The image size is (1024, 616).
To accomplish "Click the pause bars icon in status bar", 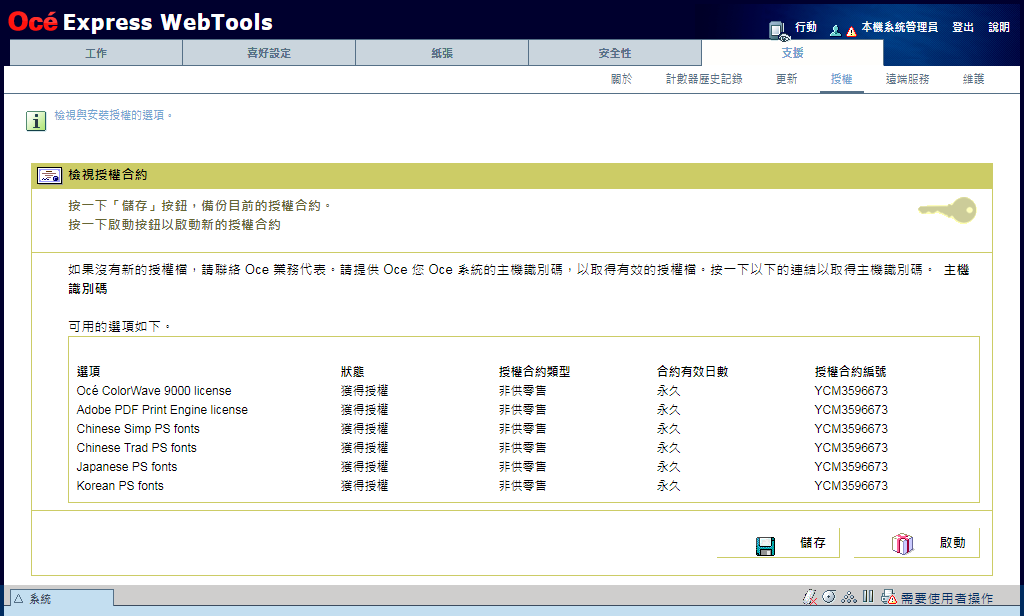I will pyautogui.click(x=868, y=596).
